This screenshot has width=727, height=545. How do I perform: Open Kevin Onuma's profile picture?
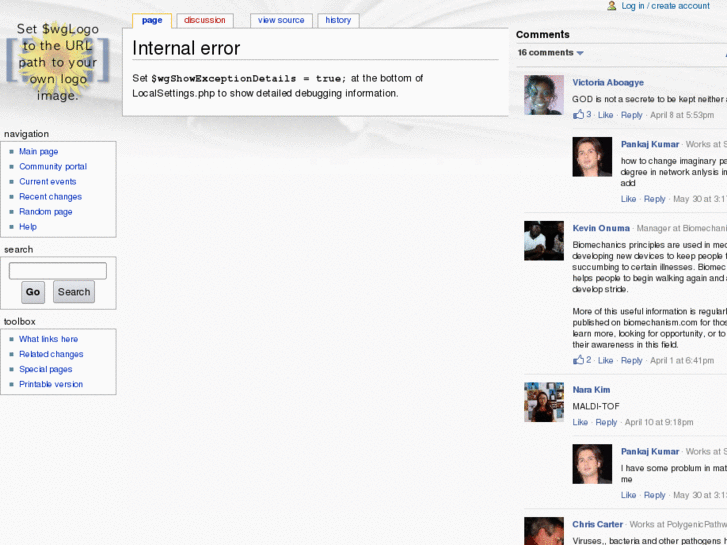[544, 241]
